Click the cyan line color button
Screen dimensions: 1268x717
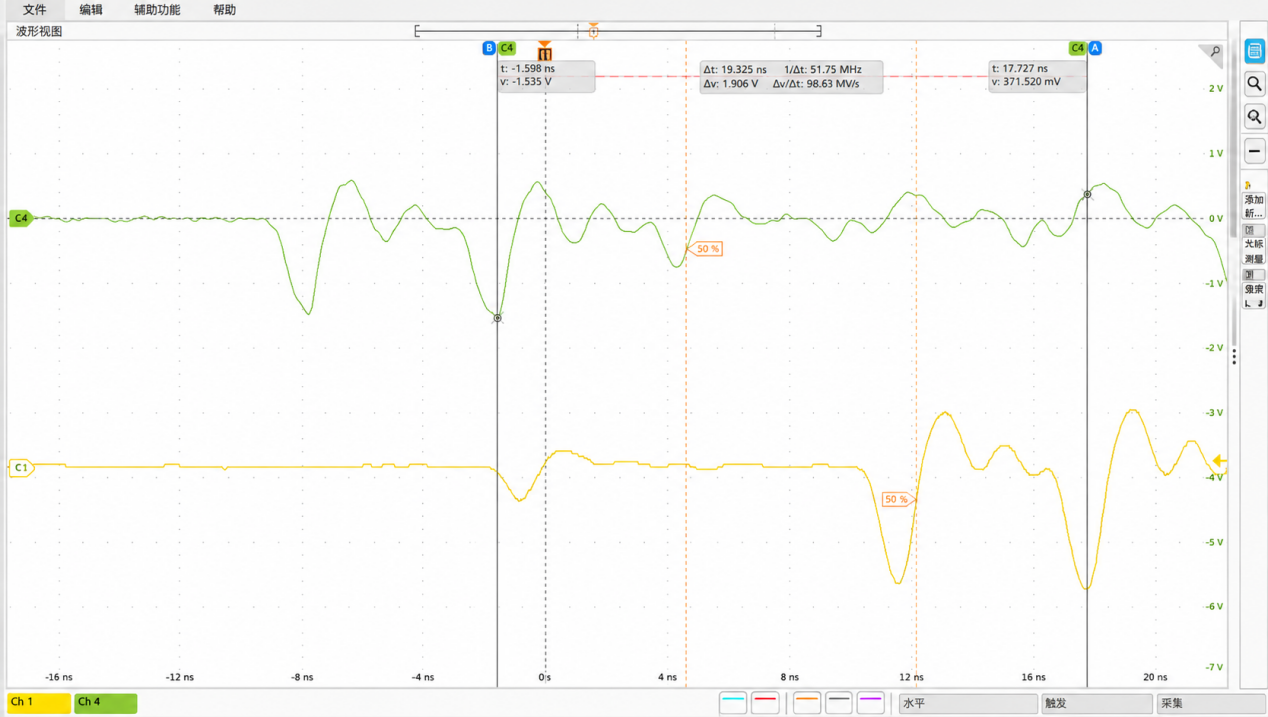[733, 703]
